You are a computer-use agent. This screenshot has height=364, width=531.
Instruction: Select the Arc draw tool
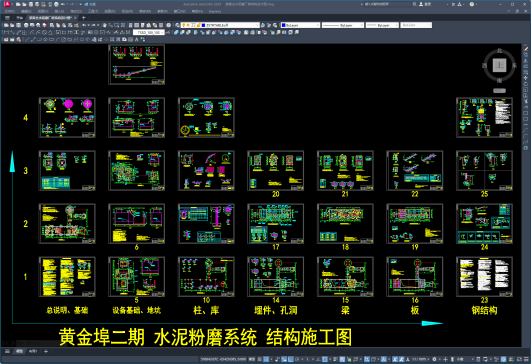coord(57,39)
